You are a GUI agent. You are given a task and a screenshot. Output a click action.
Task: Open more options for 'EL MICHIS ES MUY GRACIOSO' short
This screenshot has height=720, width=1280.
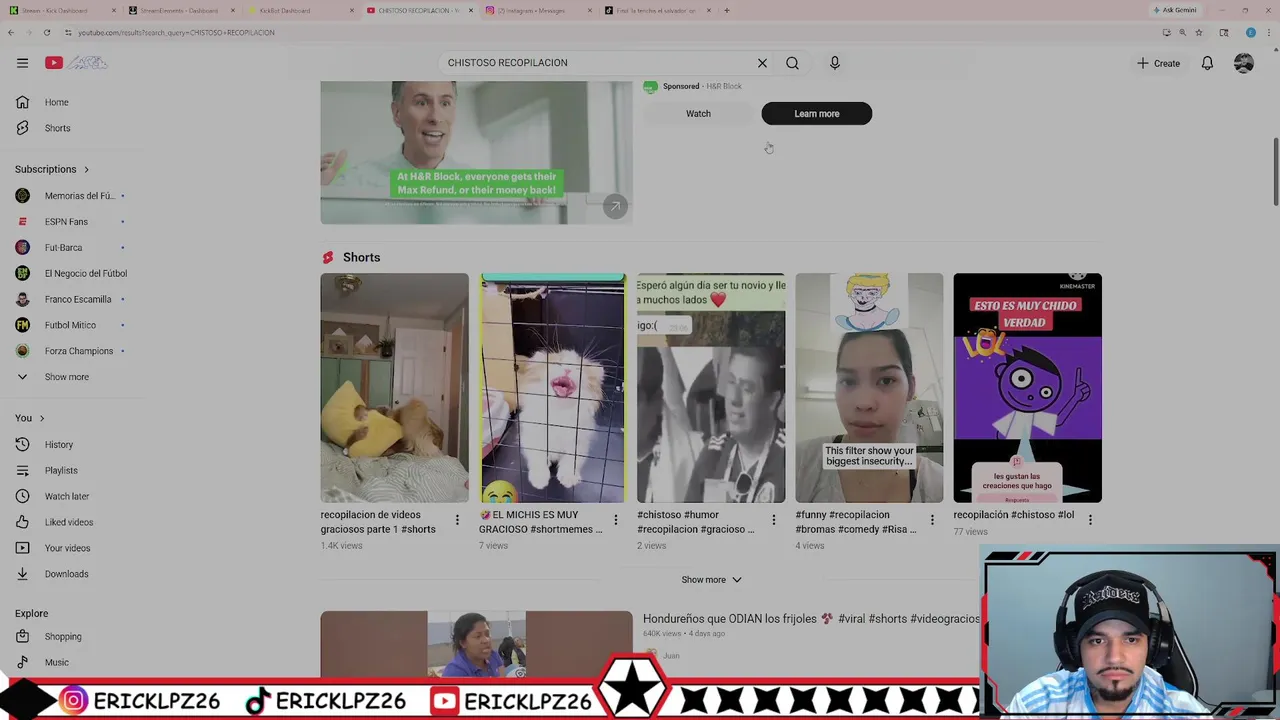coord(615,520)
